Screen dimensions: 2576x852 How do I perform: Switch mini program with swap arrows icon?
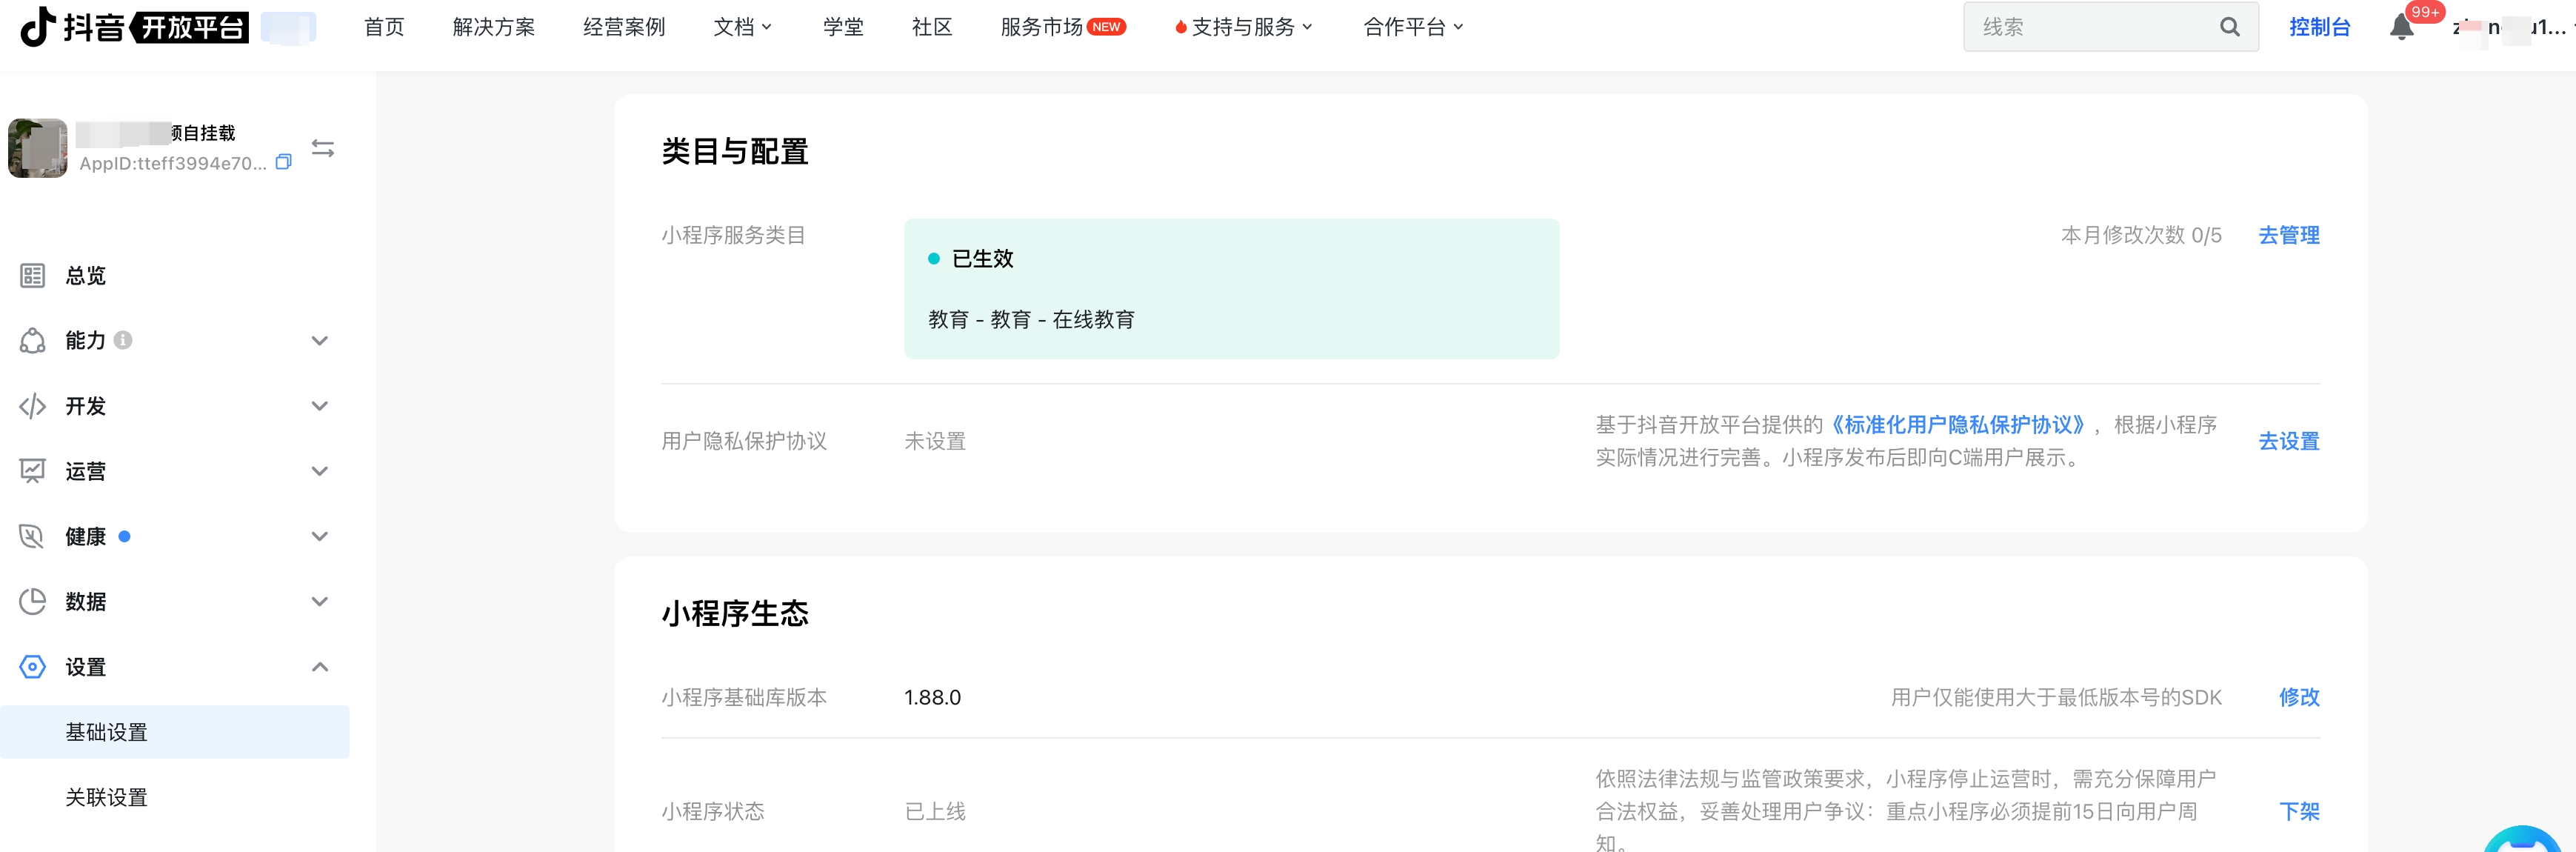(x=323, y=148)
